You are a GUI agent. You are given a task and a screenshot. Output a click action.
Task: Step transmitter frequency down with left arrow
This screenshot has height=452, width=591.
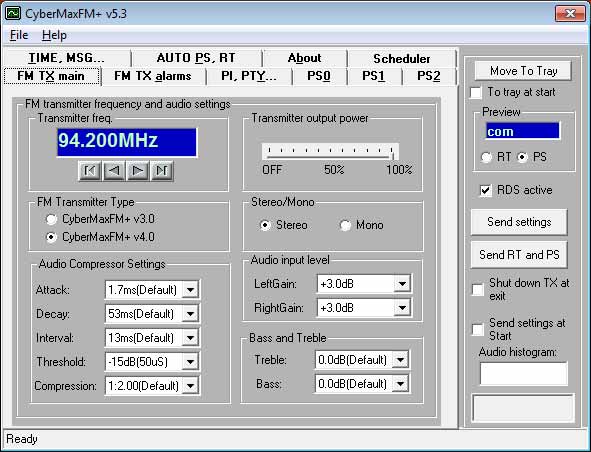(x=114, y=171)
